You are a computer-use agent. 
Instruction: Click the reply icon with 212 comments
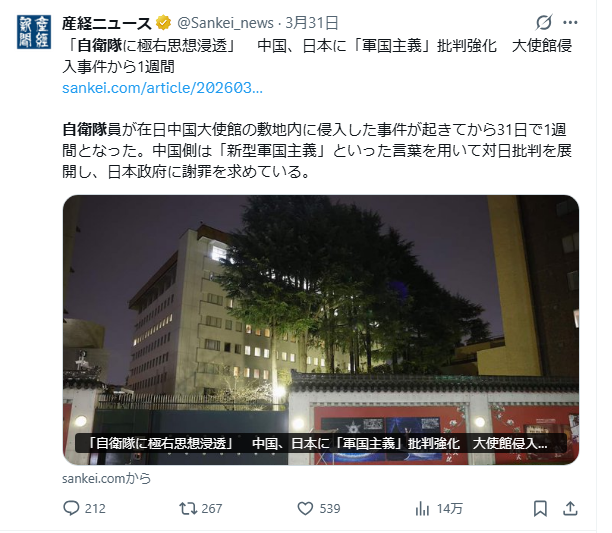click(71, 508)
